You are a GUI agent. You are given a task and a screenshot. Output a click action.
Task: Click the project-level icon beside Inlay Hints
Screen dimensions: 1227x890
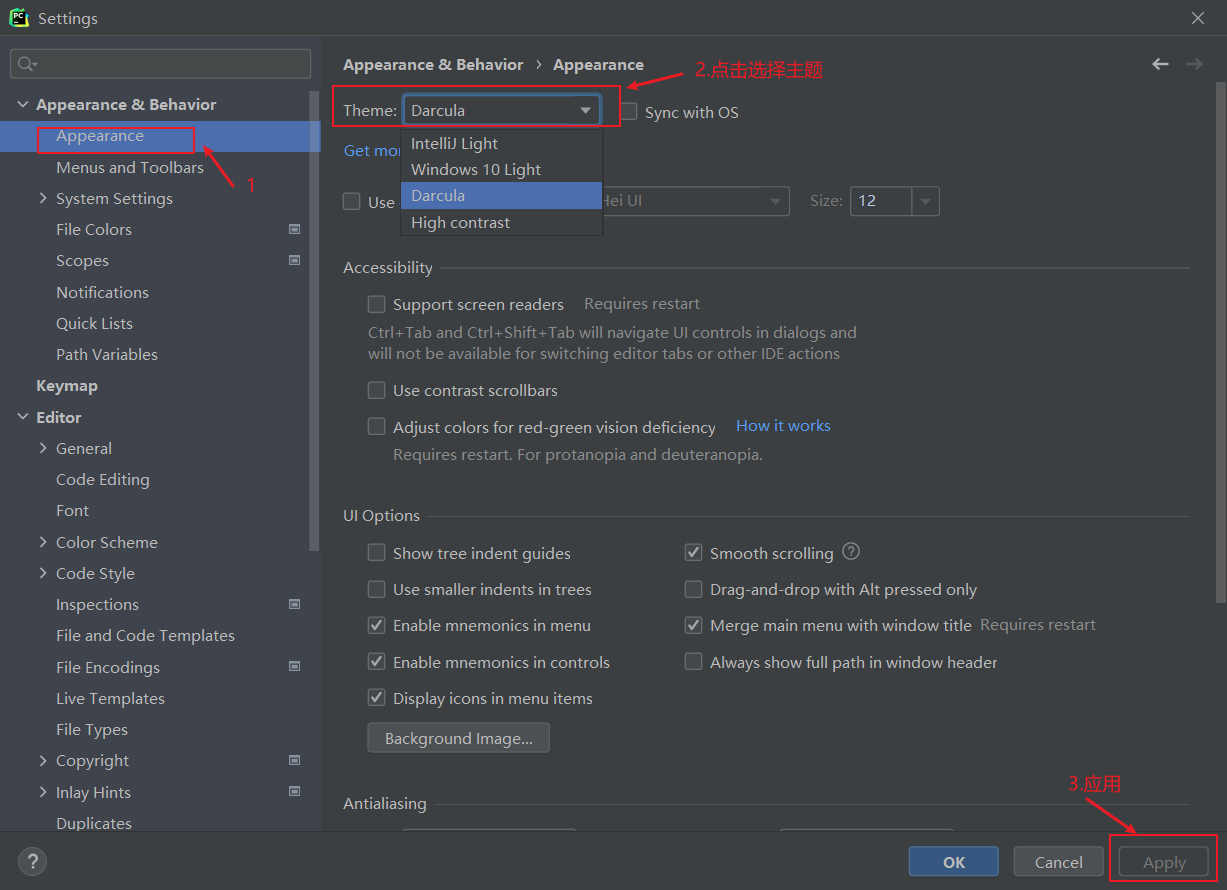coord(294,792)
